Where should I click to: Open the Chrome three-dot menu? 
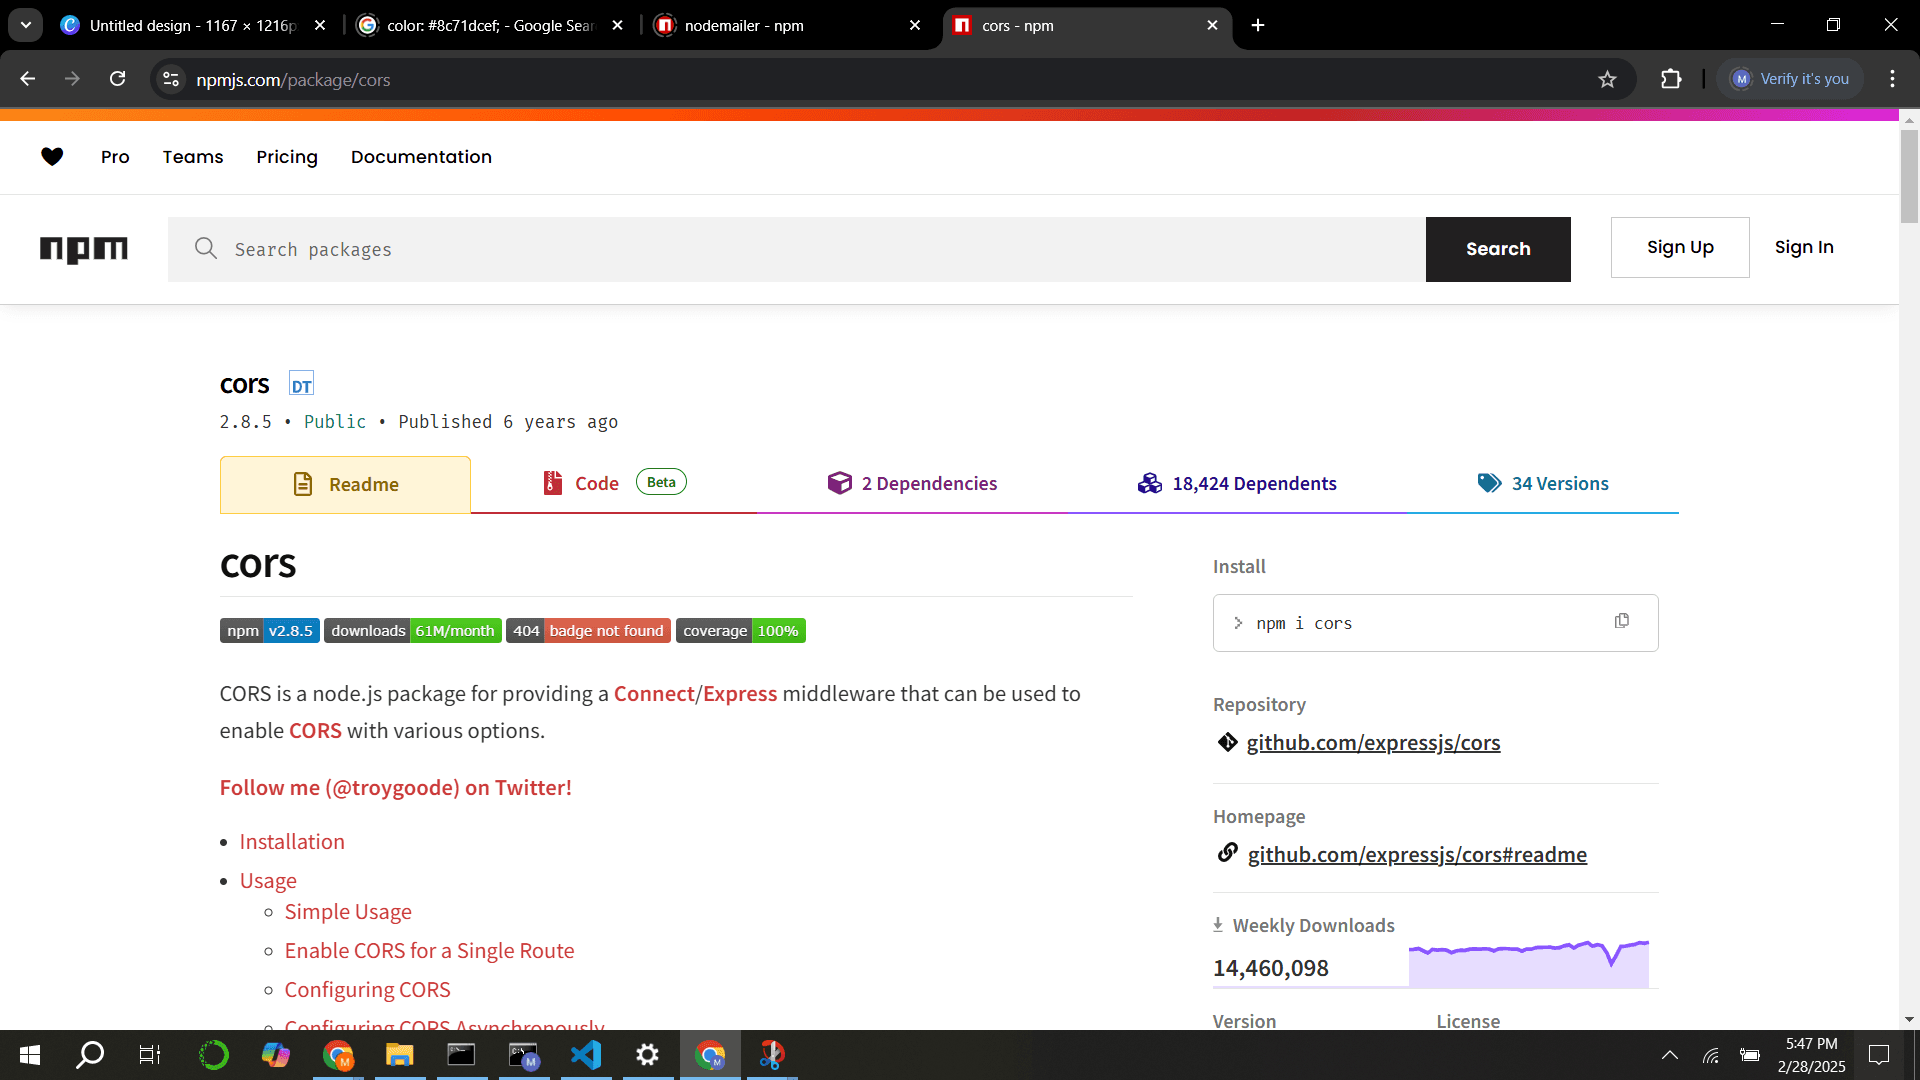click(1892, 79)
